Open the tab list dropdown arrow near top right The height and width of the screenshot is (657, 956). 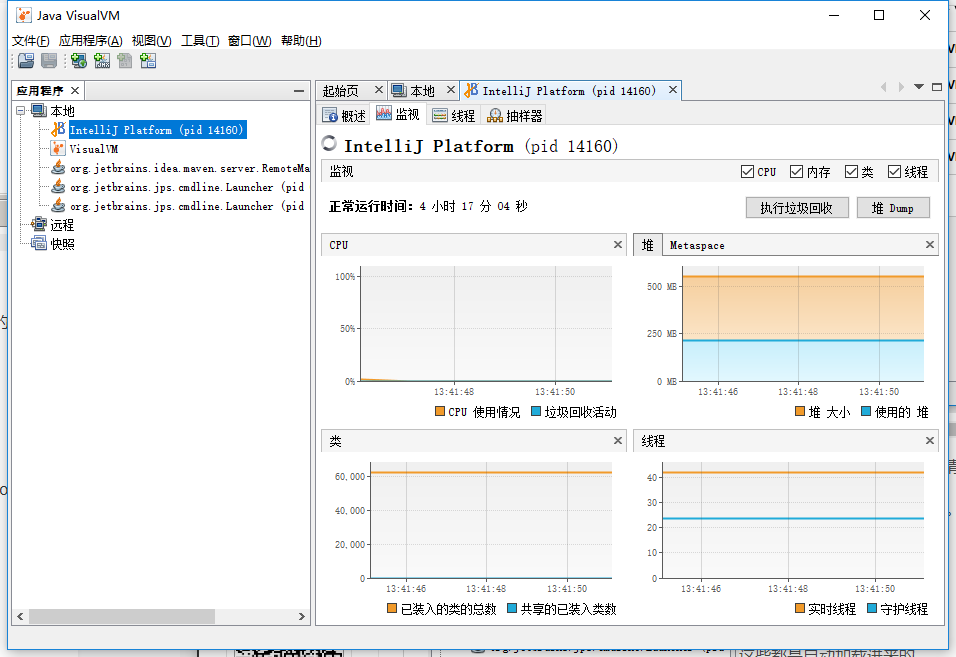(x=918, y=87)
